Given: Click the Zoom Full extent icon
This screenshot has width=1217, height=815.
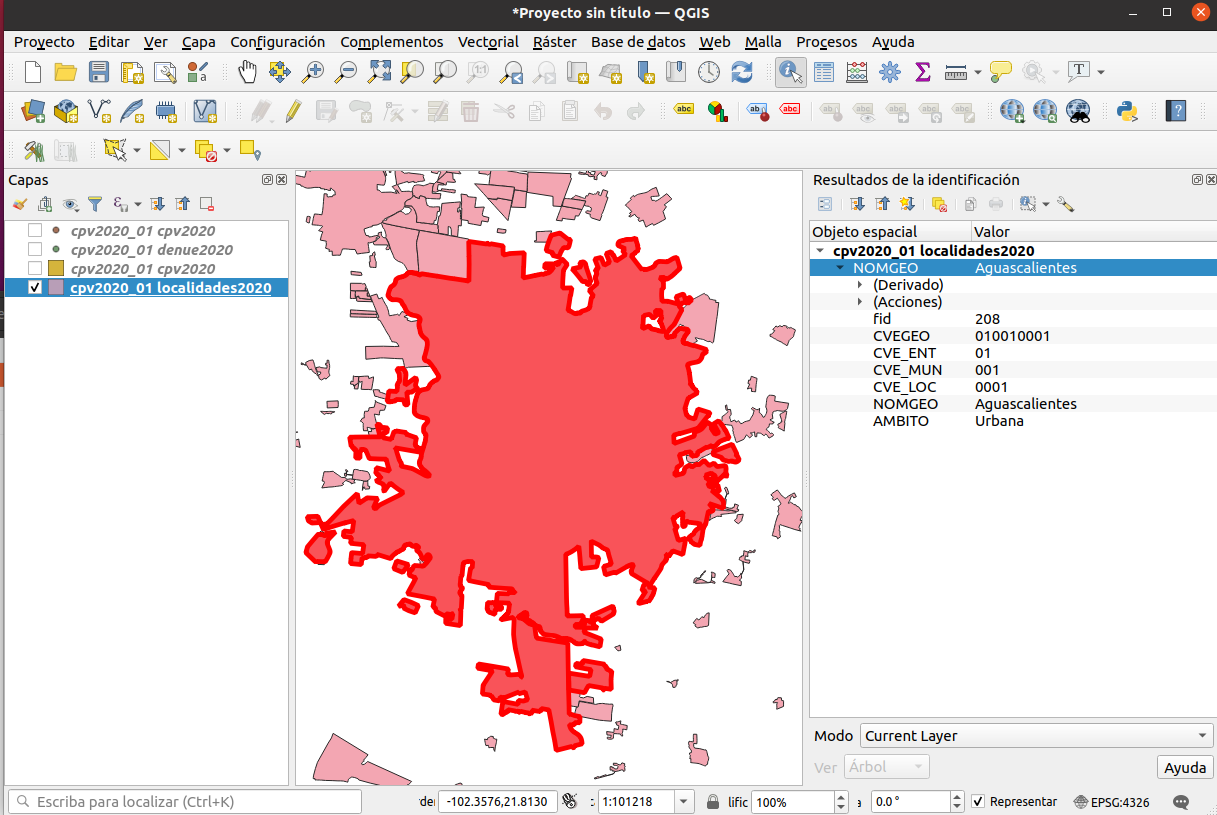Looking at the screenshot, I should [379, 72].
